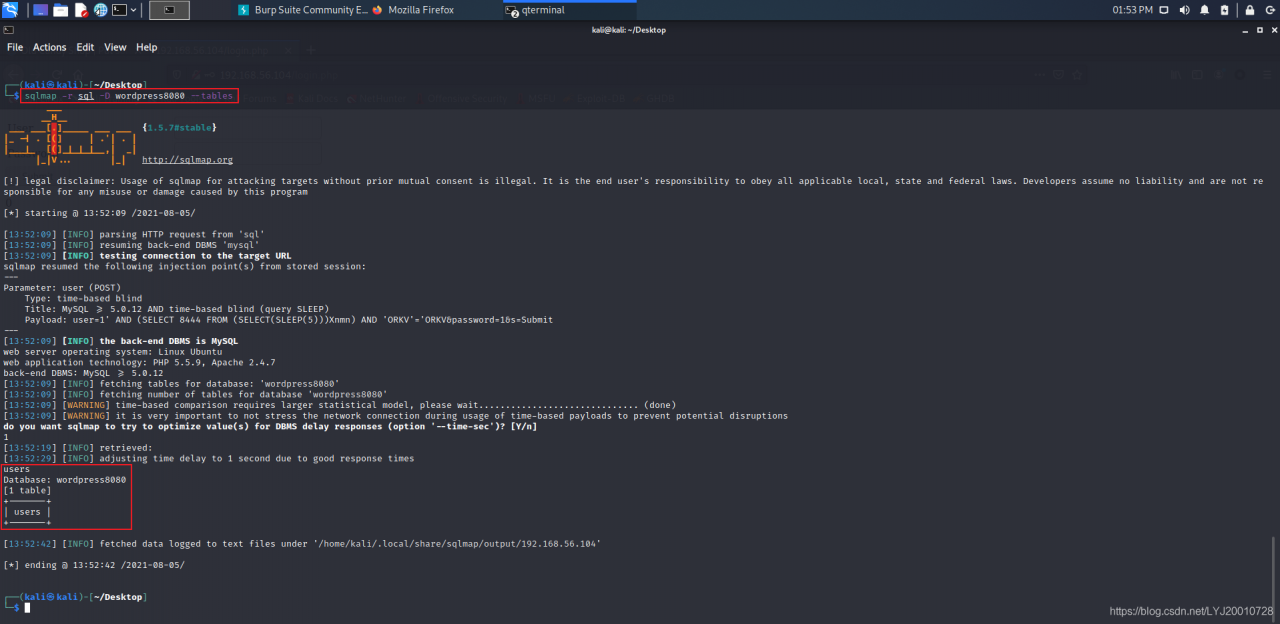Image resolution: width=1280 pixels, height=624 pixels.
Task: Click the '[1 table]' result text
Action: click(x=27, y=491)
